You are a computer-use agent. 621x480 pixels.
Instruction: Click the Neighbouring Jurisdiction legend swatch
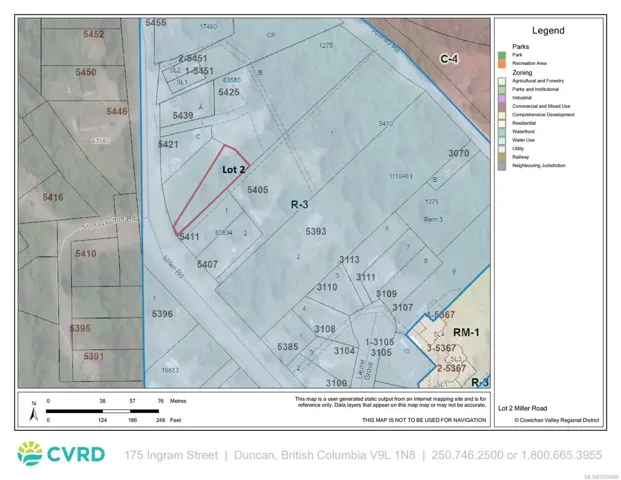tap(501, 166)
